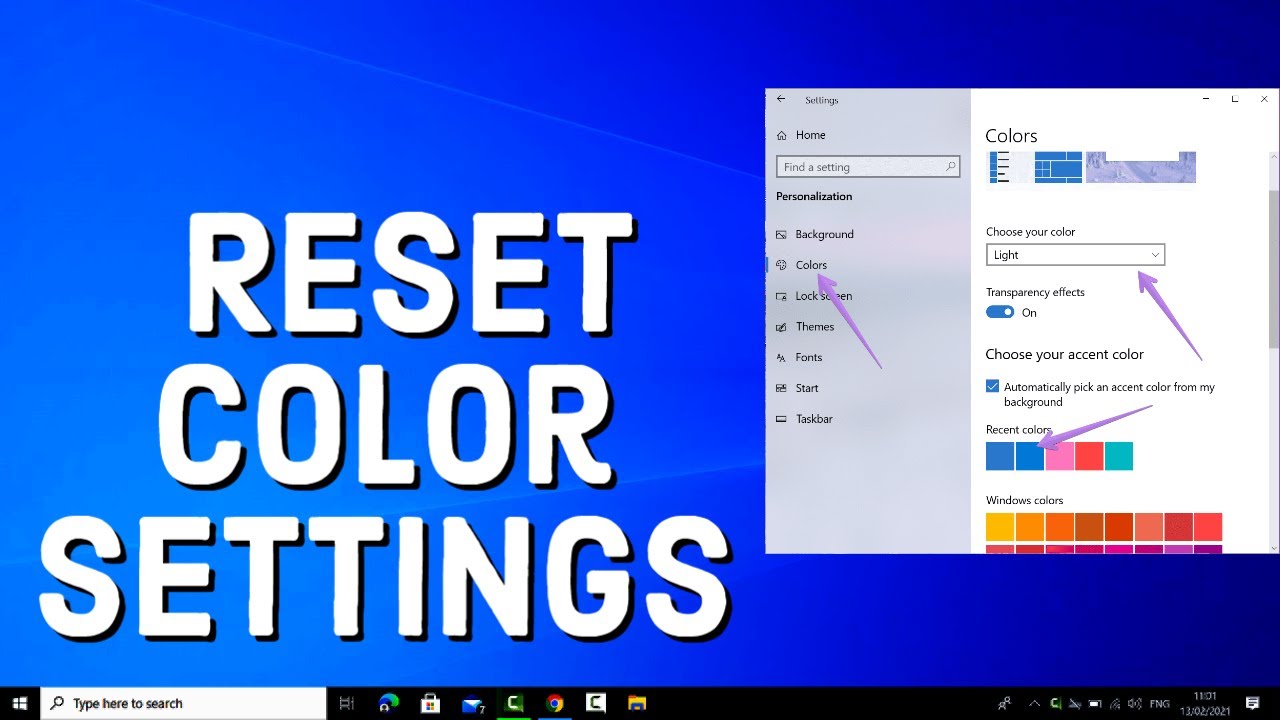Pick the pink recent color

[1060, 456]
